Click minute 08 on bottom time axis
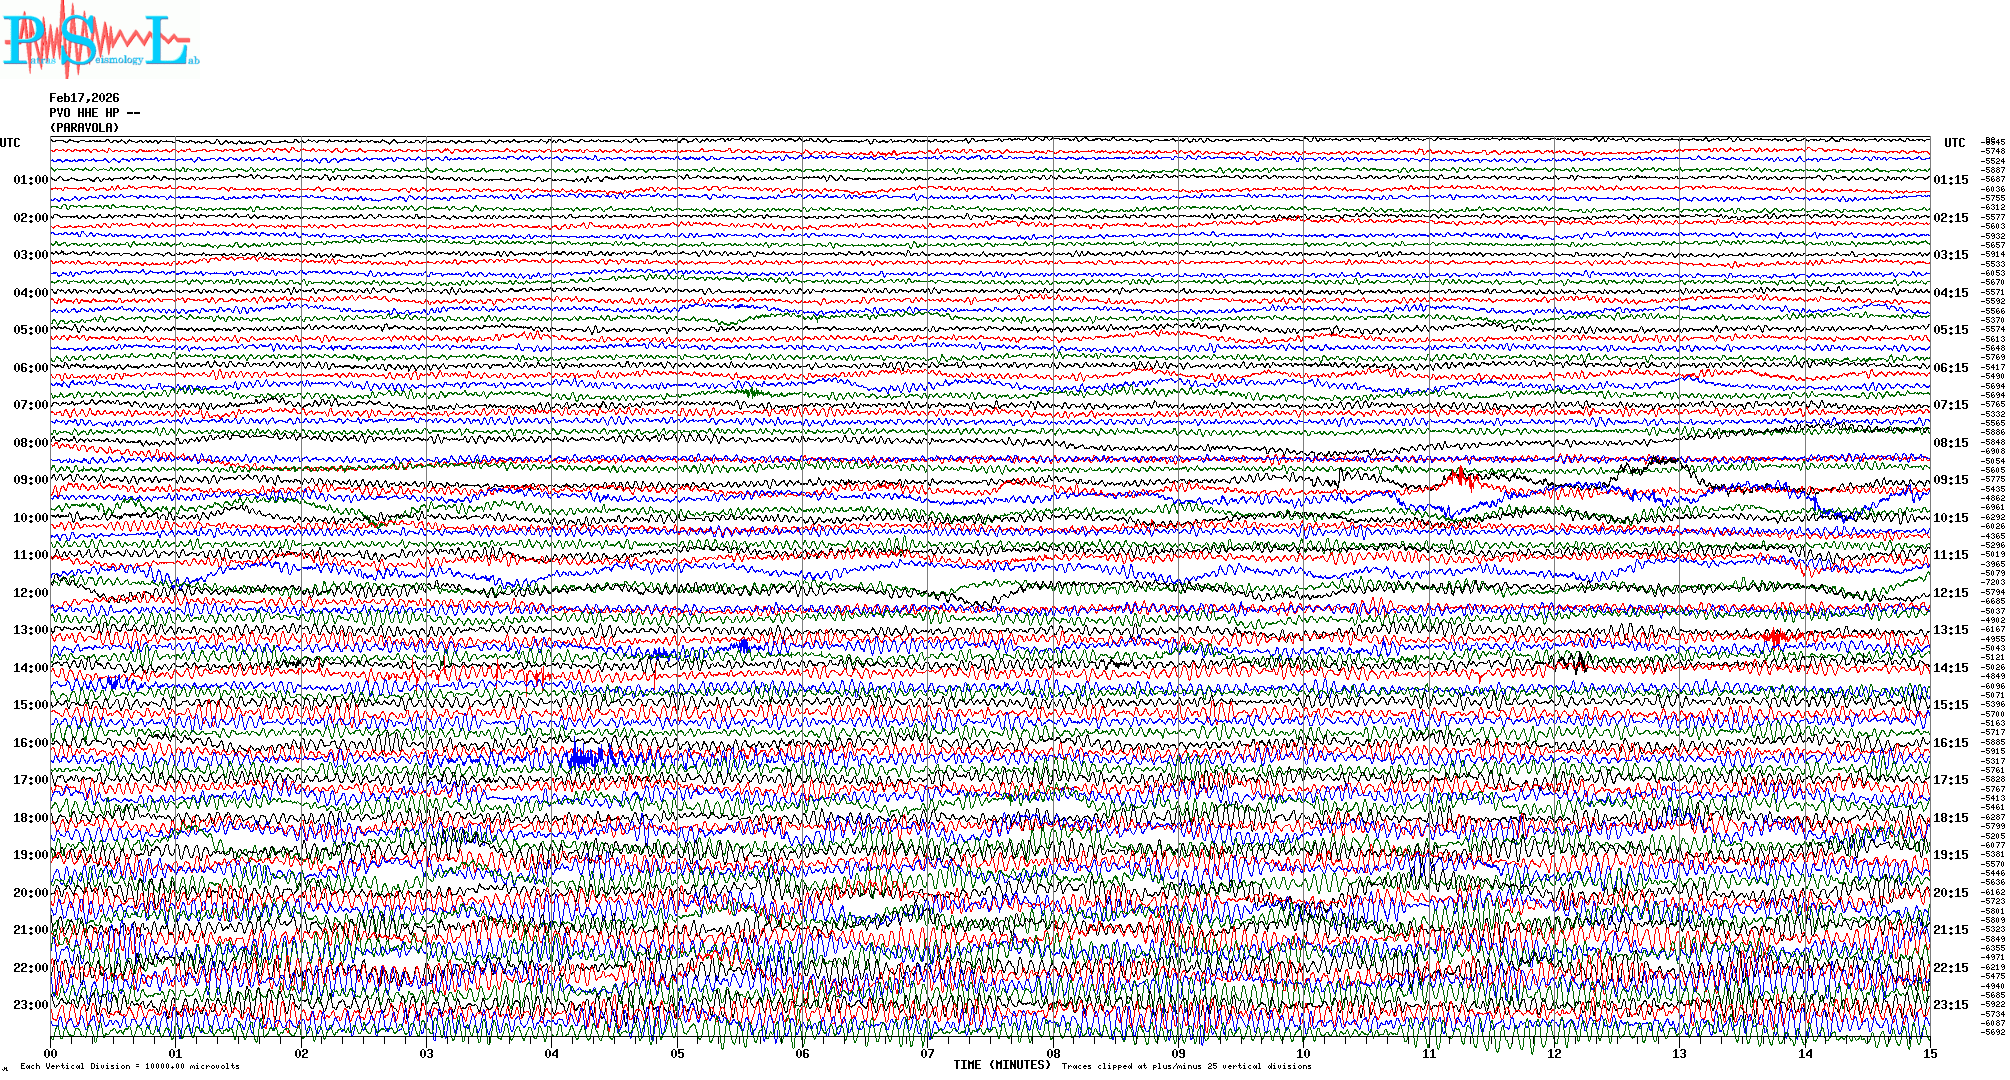The width and height of the screenshot is (2010, 1080). [x=1053, y=1054]
